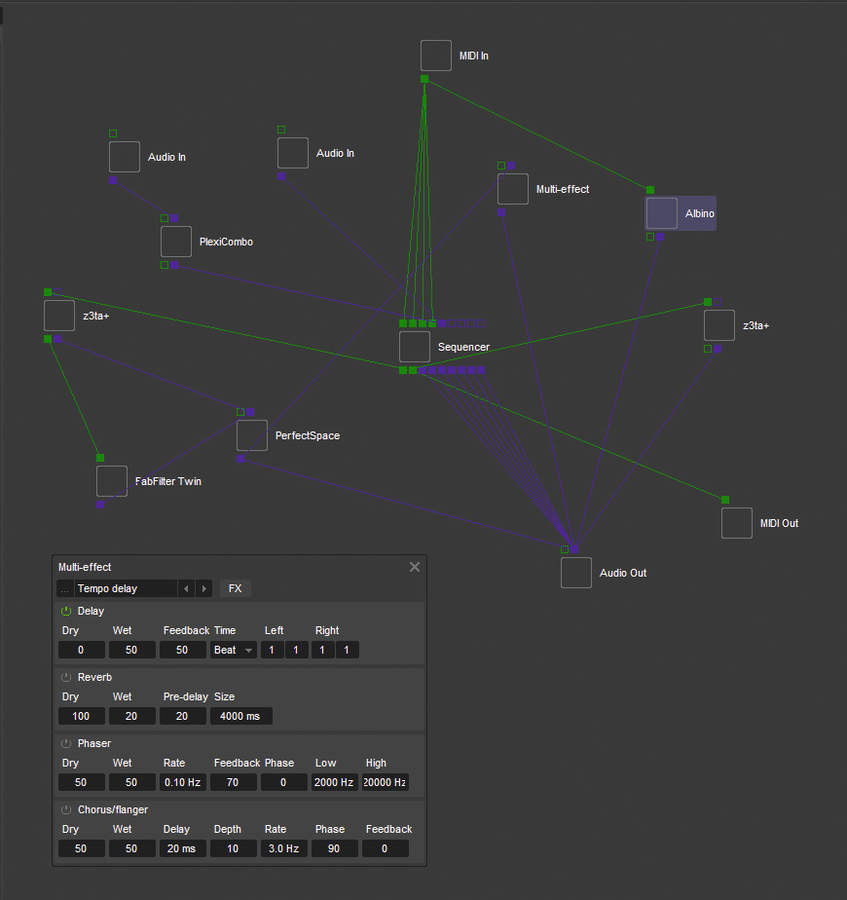Viewport: 847px width, 900px height.
Task: Click the Chorus Phase value 90
Action: tap(335, 848)
